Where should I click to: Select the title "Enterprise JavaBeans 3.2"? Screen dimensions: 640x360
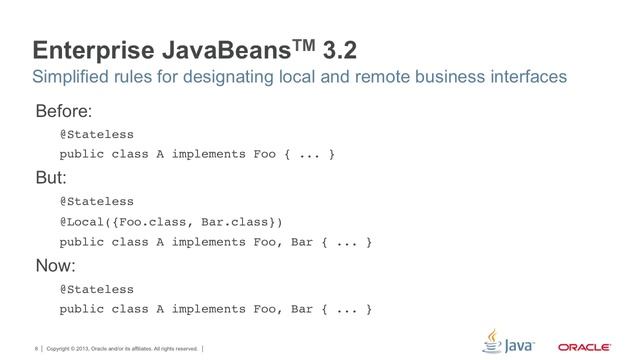(195, 50)
